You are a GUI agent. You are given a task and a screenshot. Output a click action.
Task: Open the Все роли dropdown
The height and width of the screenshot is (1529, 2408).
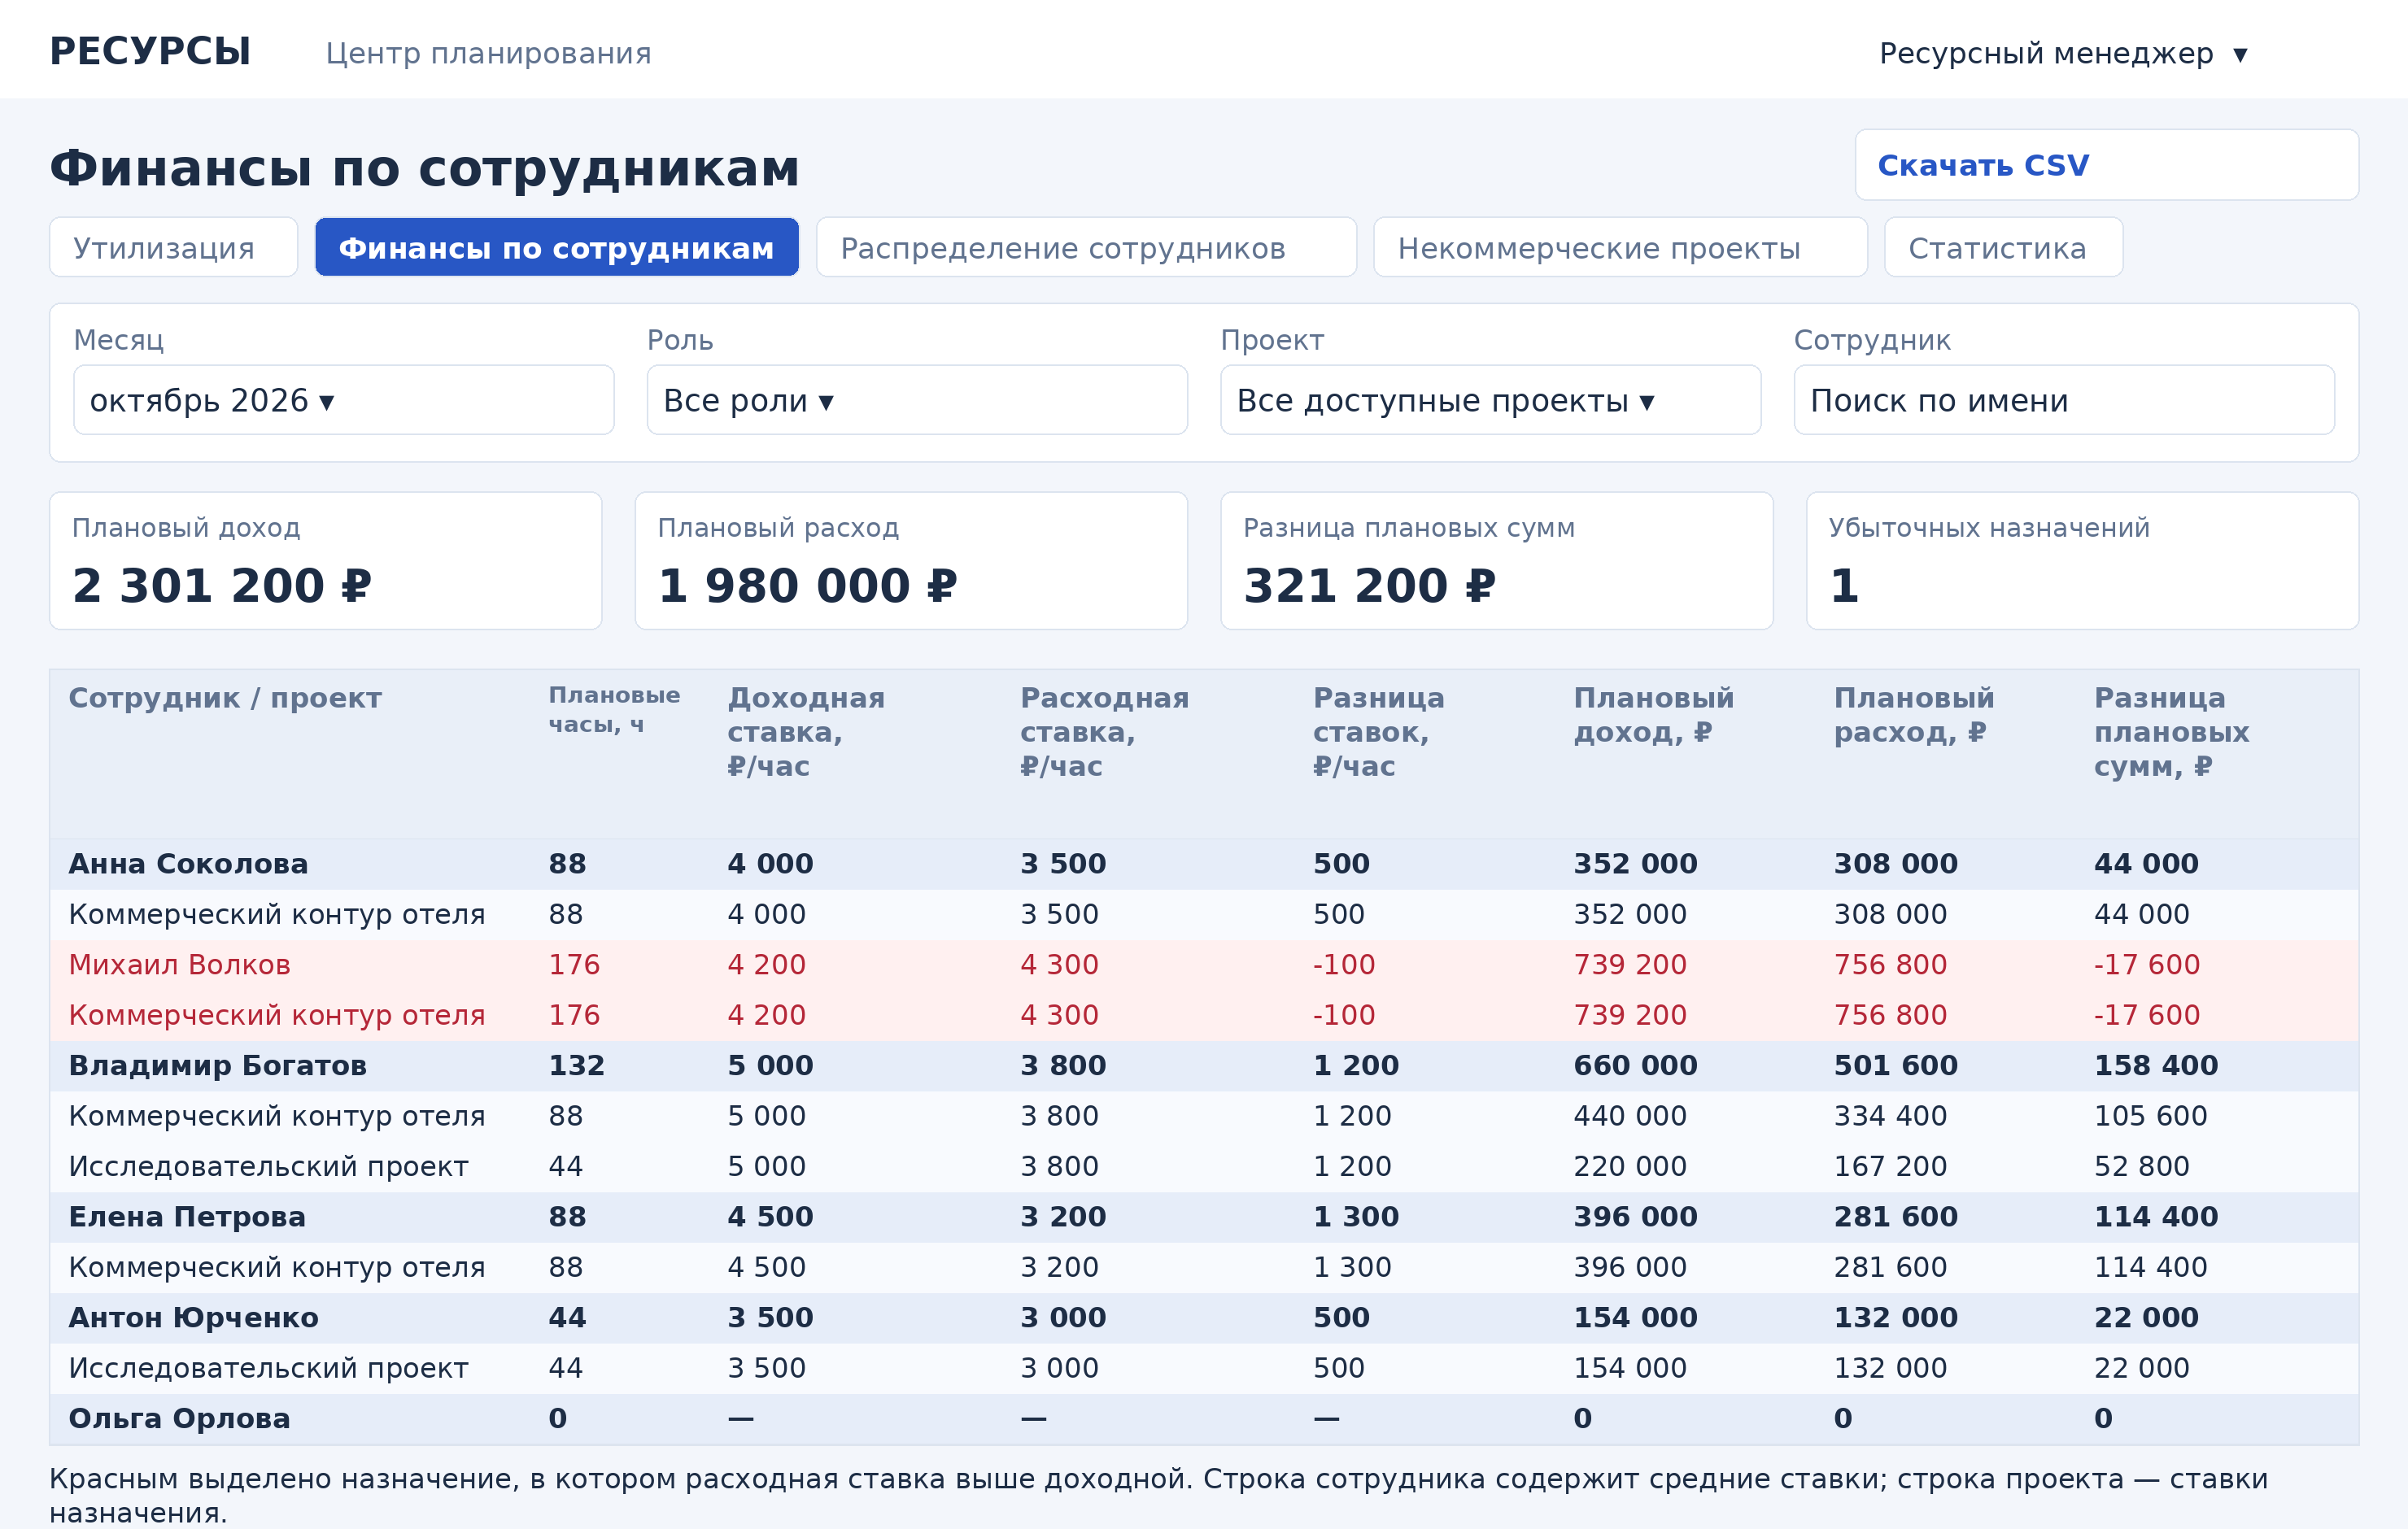(x=917, y=400)
